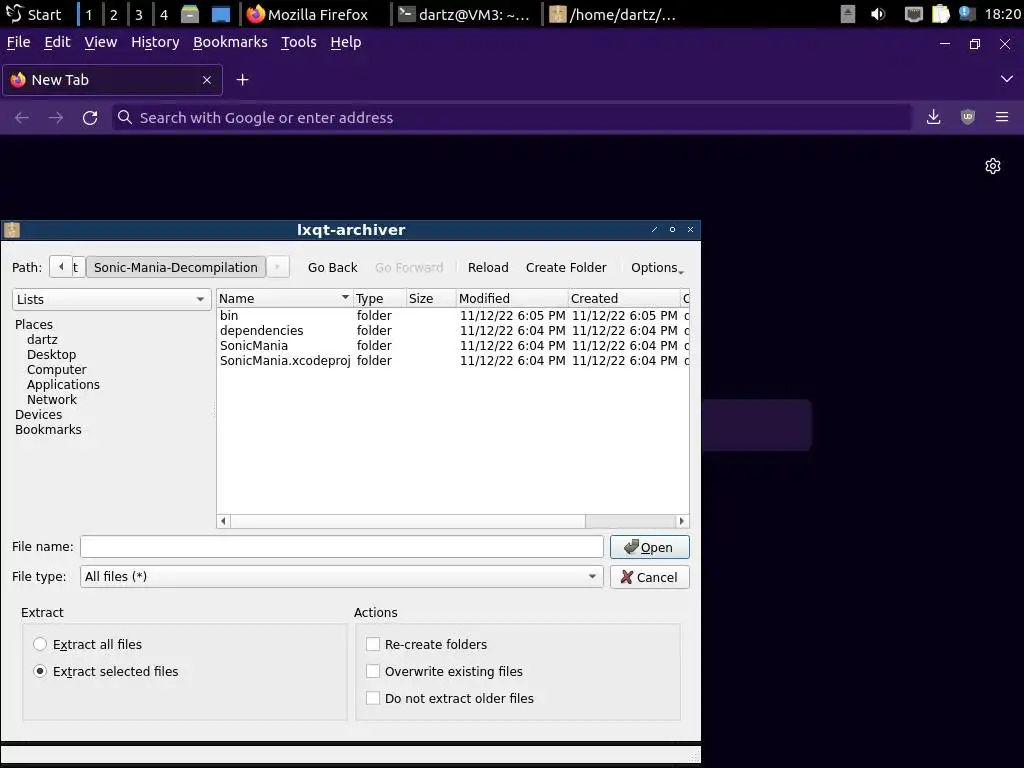Image resolution: width=1024 pixels, height=768 pixels.
Task: Close the New Tab tab
Action: point(207,80)
